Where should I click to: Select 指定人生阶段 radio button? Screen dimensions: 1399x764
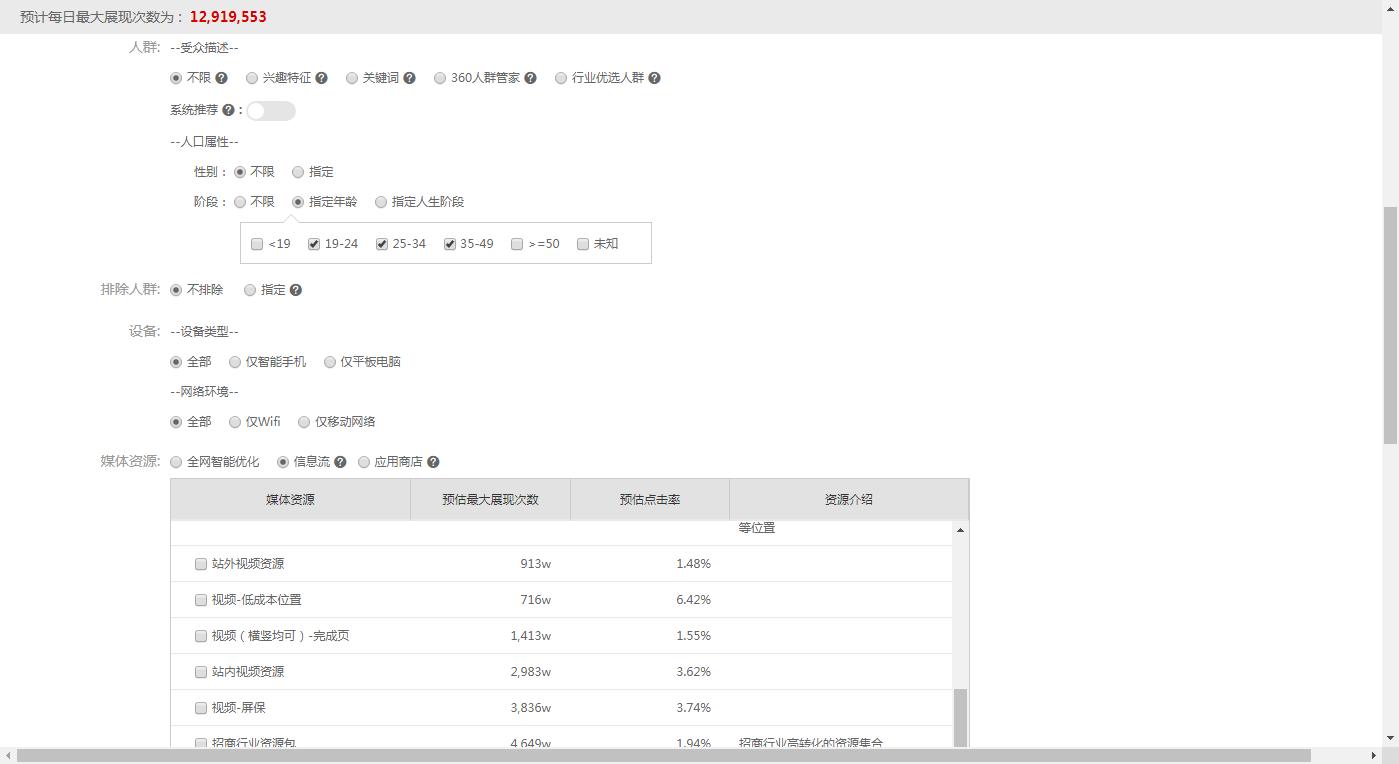pos(381,202)
